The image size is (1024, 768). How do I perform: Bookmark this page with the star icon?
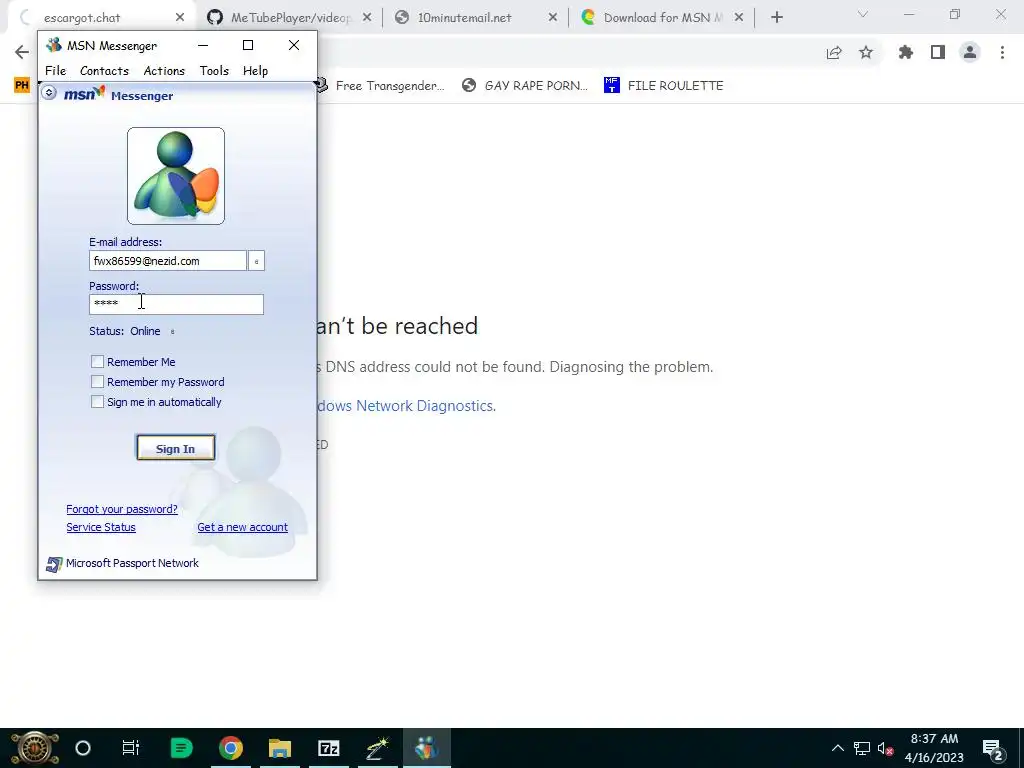point(866,52)
